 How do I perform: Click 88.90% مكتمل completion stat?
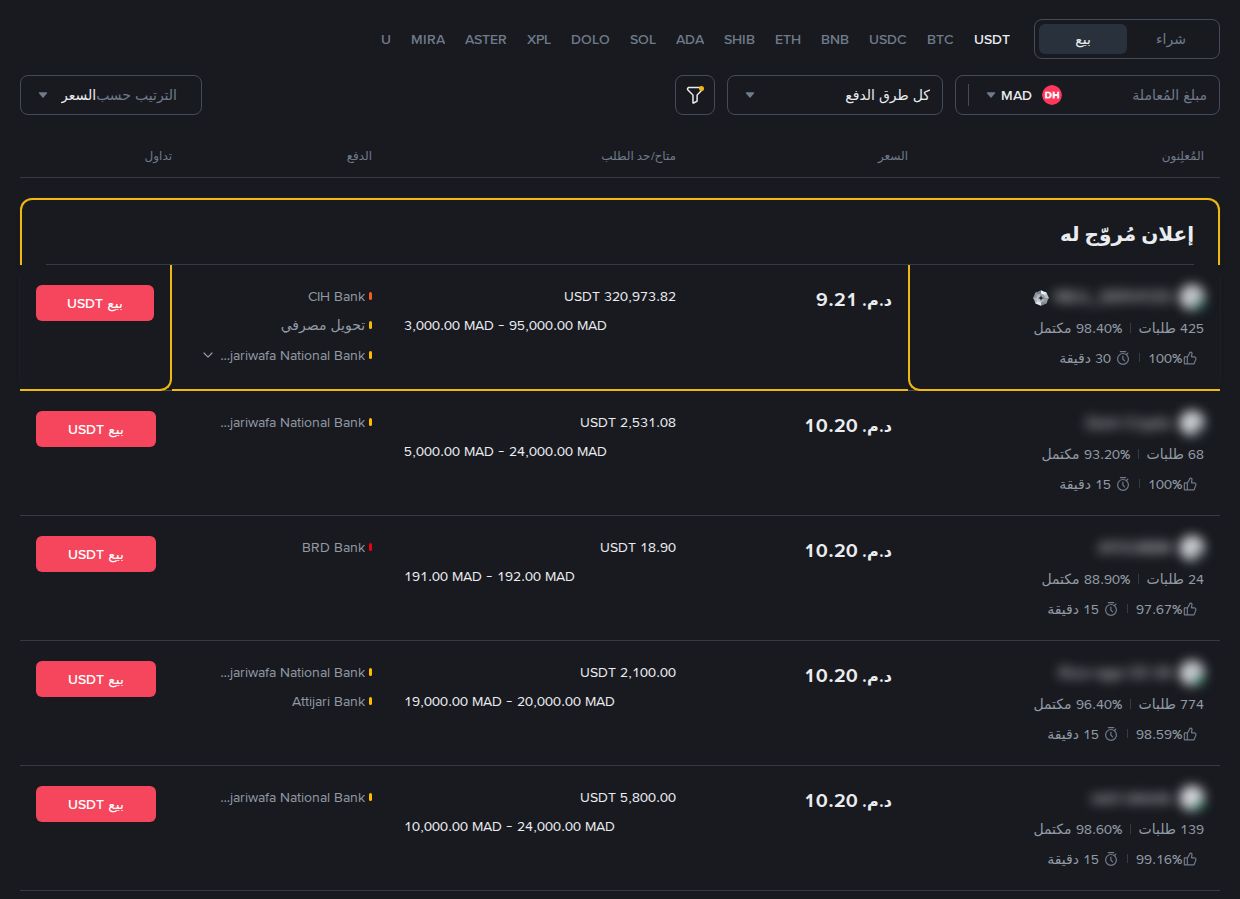[1086, 579]
